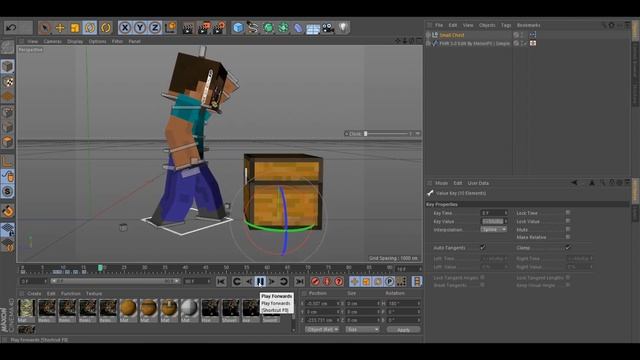The image size is (640, 360).
Task: Open the Edit Render Settings icon
Action: 219,28
